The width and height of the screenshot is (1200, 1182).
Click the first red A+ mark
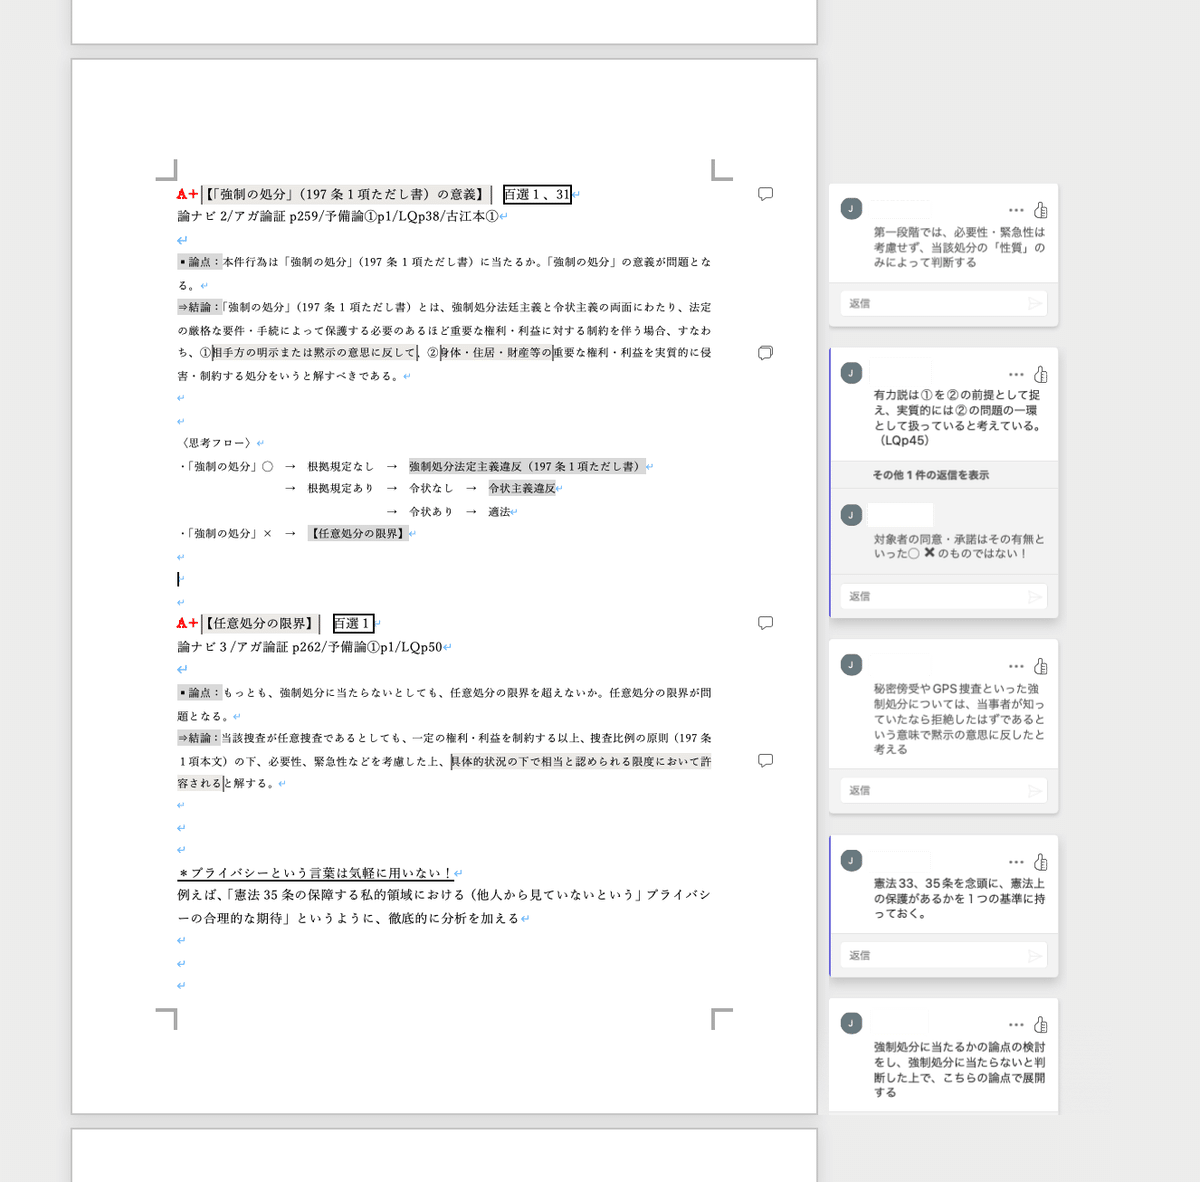click(187, 195)
